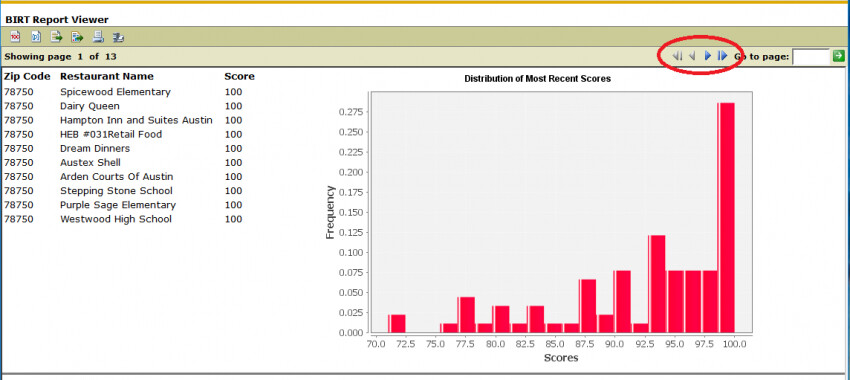850x380 pixels.
Task: Click the print report icon
Action: (x=98, y=37)
